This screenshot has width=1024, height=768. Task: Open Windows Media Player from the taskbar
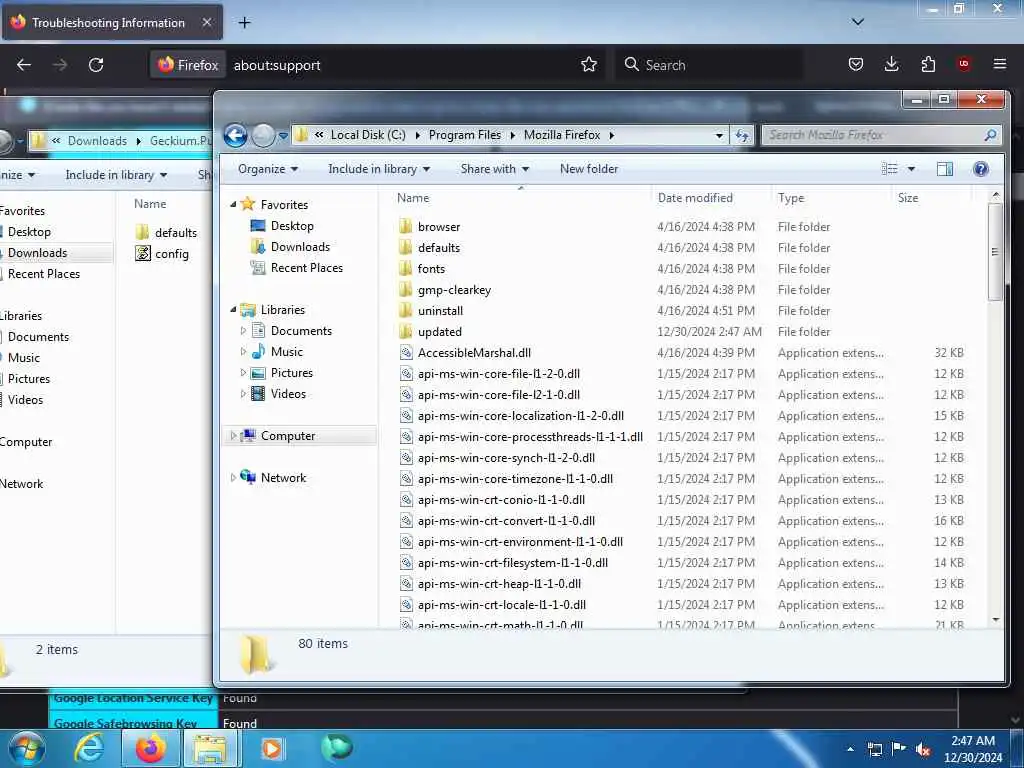point(272,748)
